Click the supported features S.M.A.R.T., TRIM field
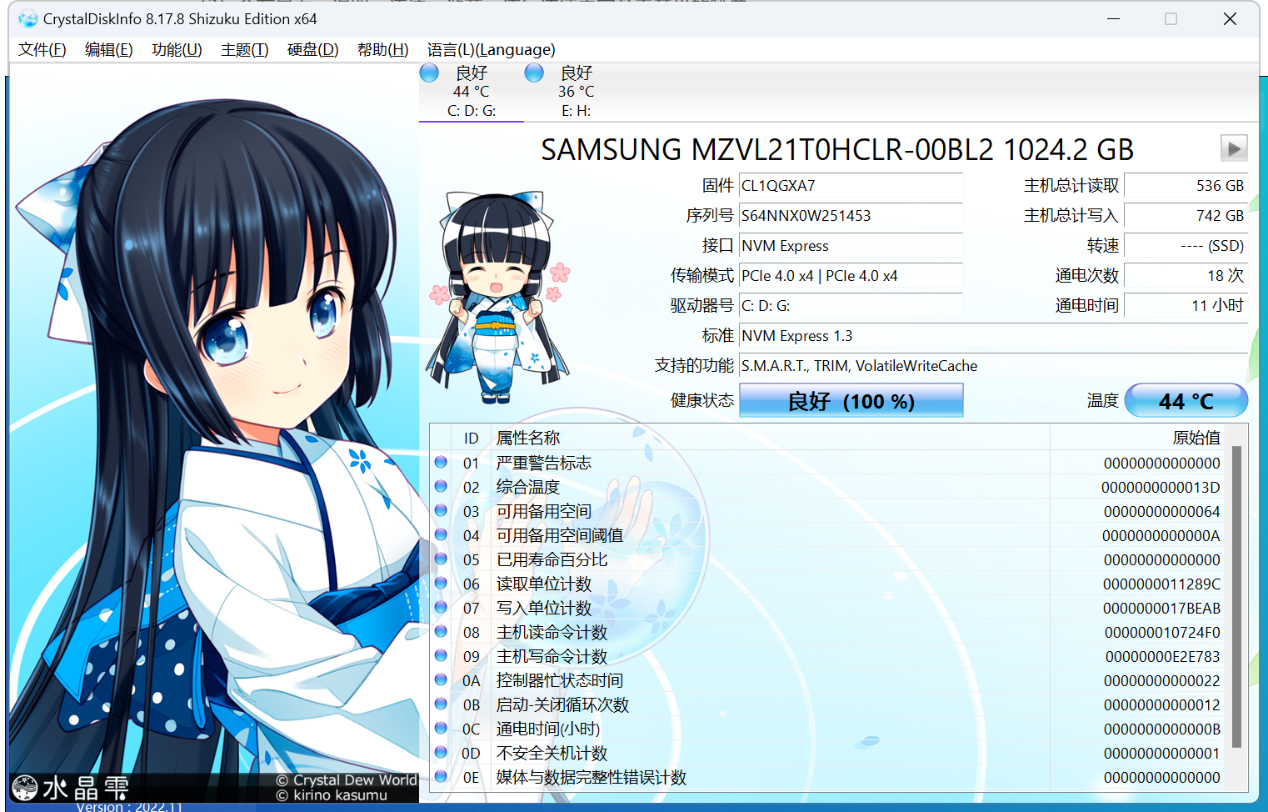The image size is (1268, 812). click(993, 366)
